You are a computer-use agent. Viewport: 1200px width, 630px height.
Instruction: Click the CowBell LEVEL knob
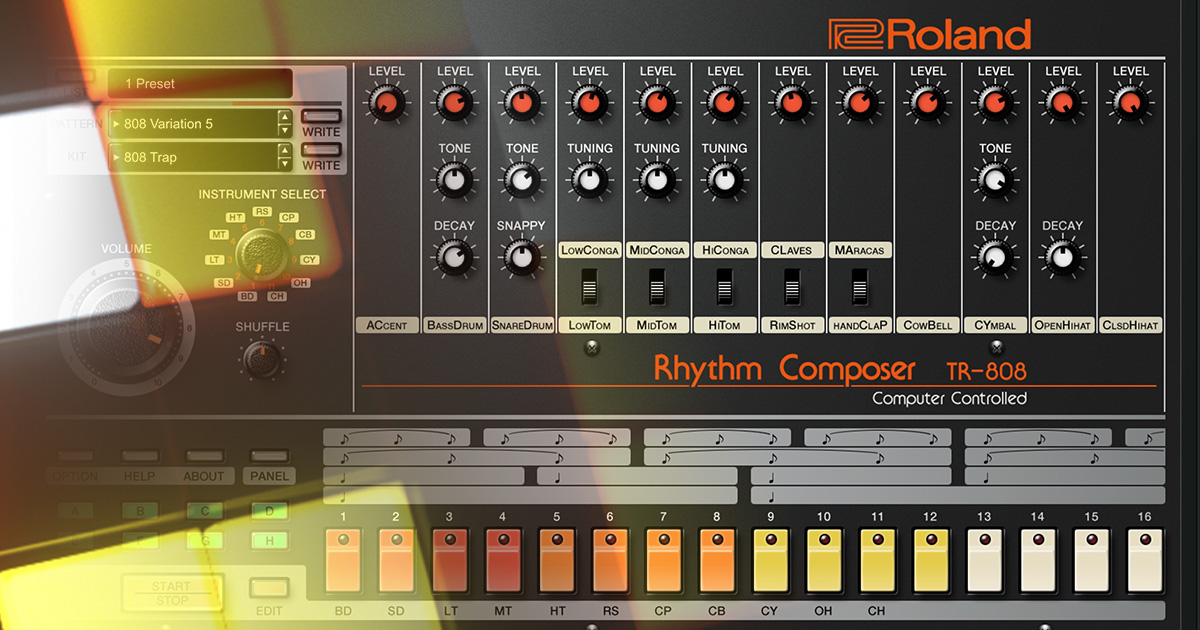(927, 102)
